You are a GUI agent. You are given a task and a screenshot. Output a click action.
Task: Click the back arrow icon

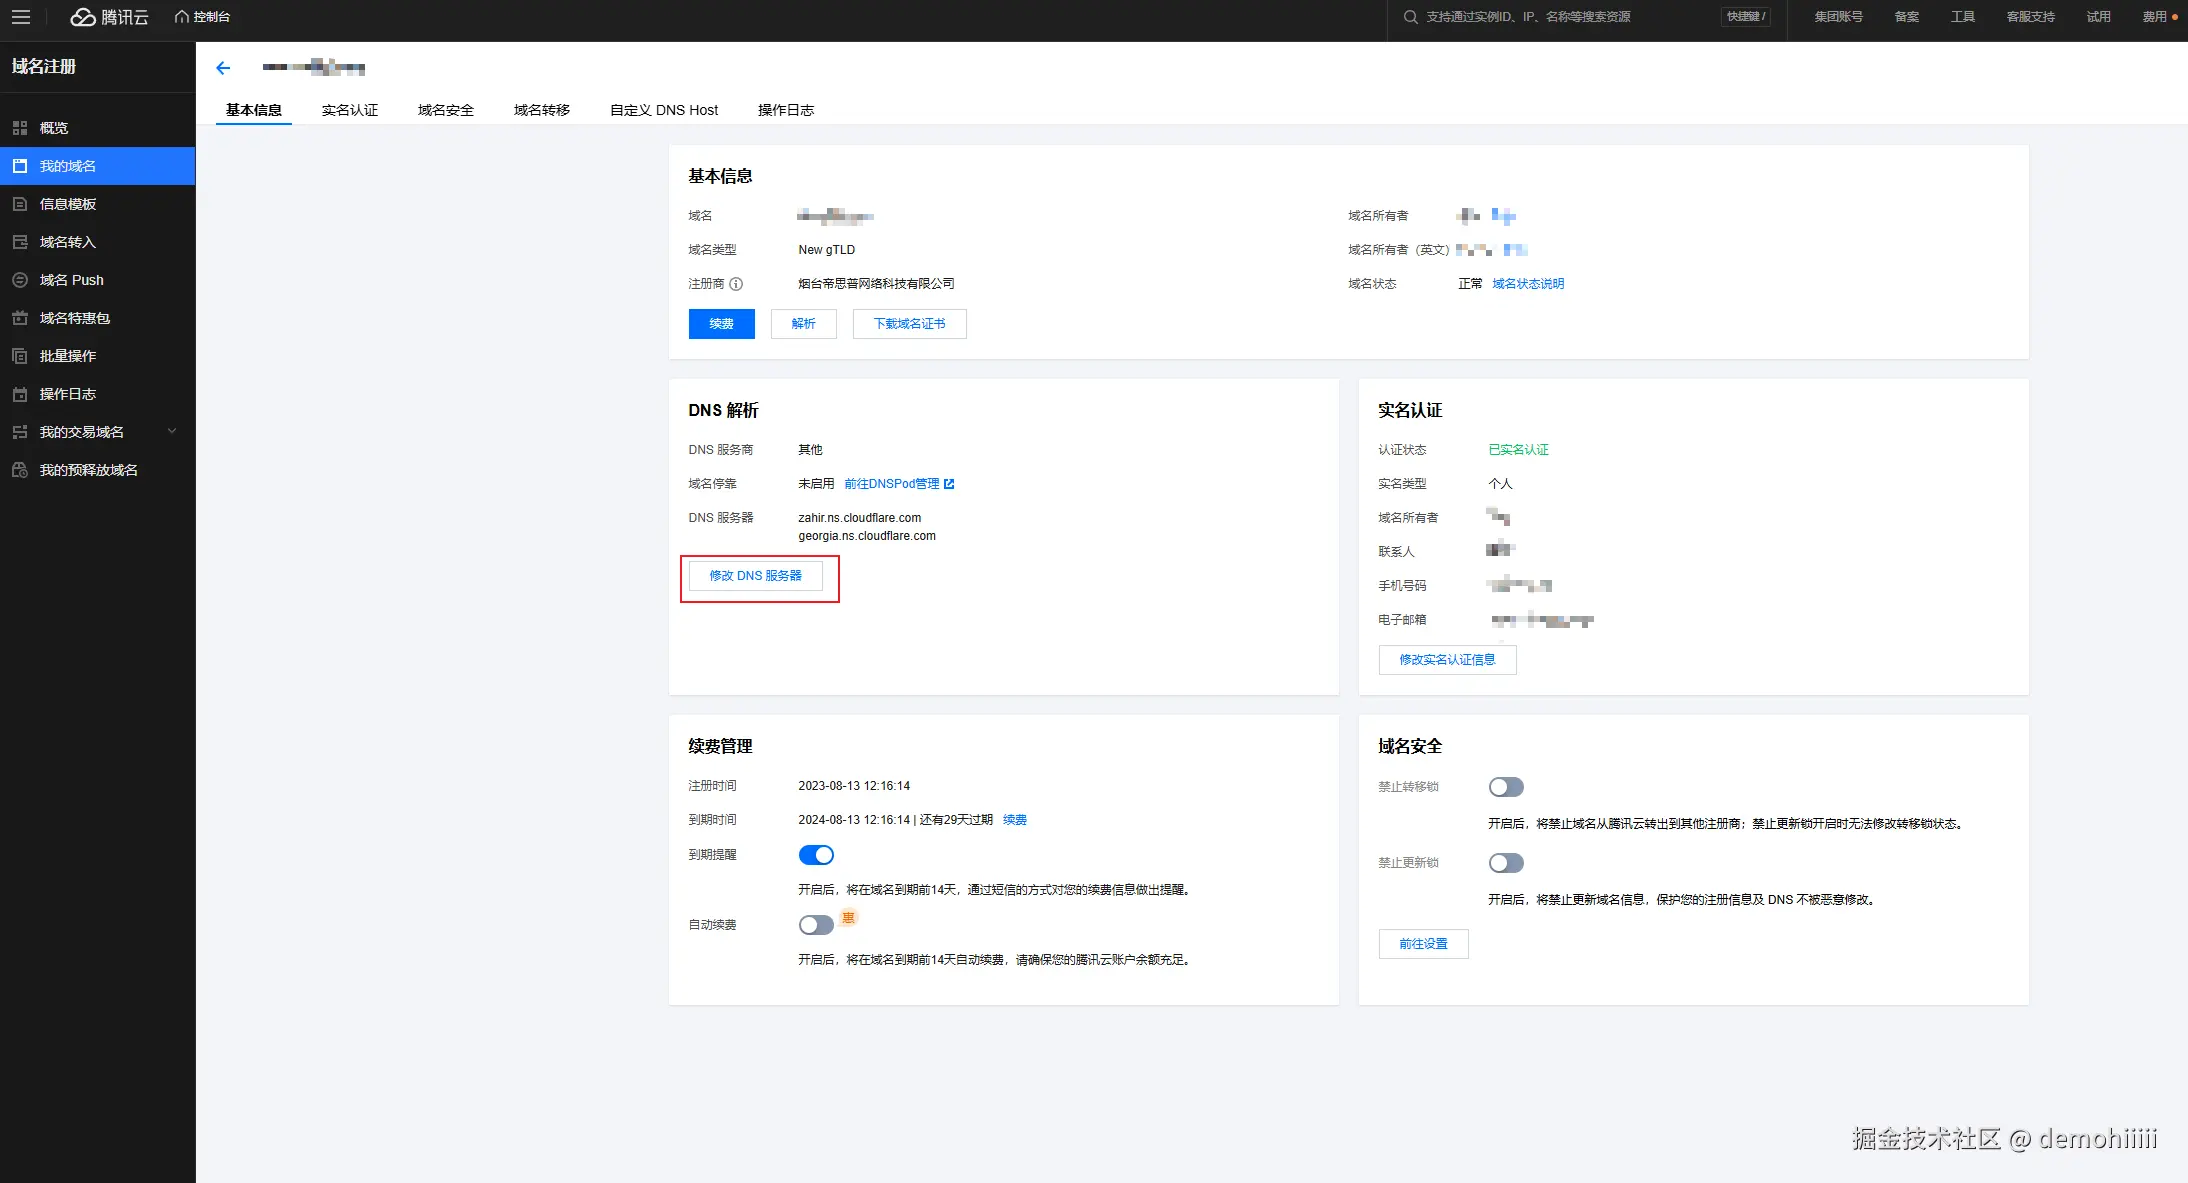pos(223,68)
